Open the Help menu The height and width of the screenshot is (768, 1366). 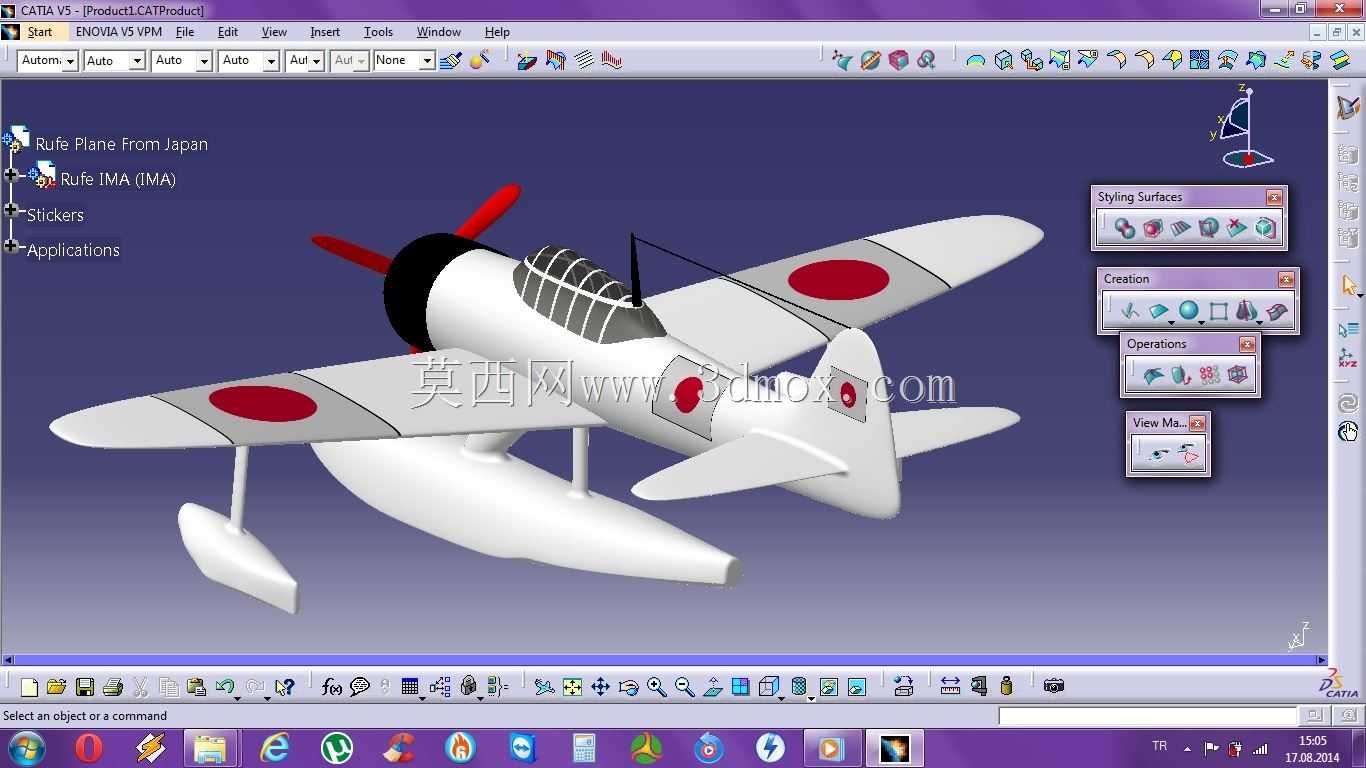click(x=497, y=32)
